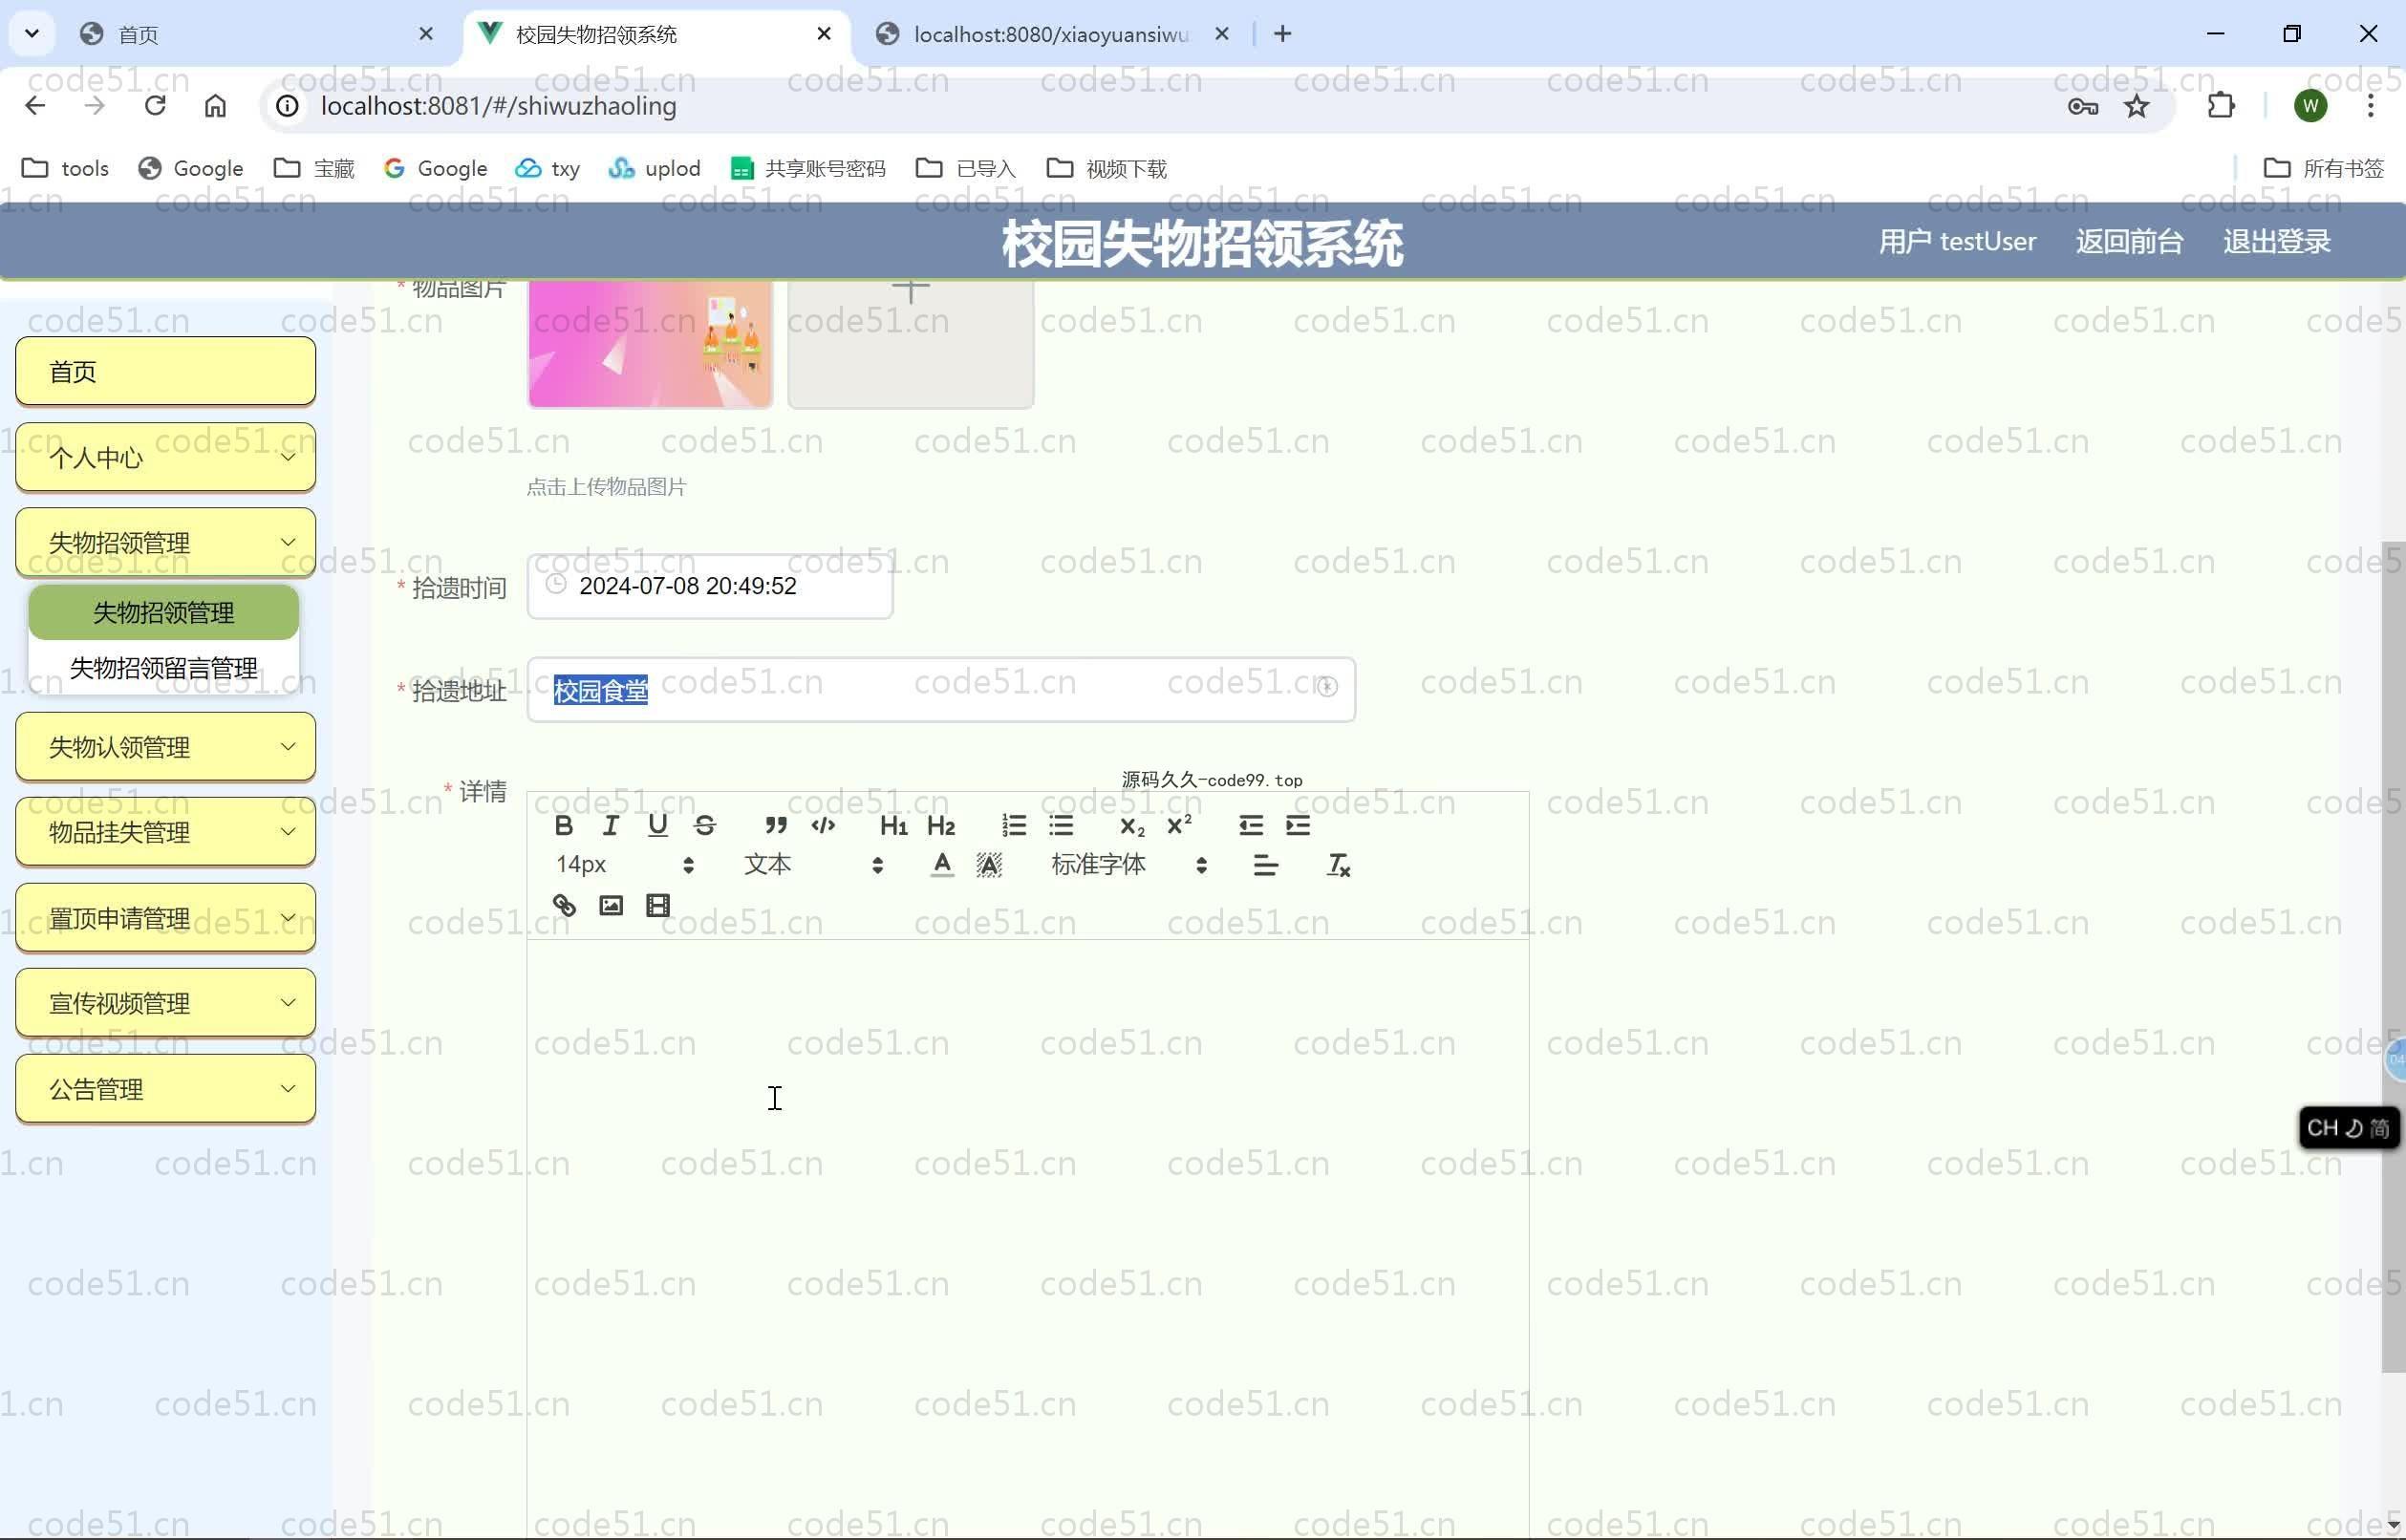Open the text background color picker
Viewport: 2406px width, 1540px height.
tap(989, 865)
